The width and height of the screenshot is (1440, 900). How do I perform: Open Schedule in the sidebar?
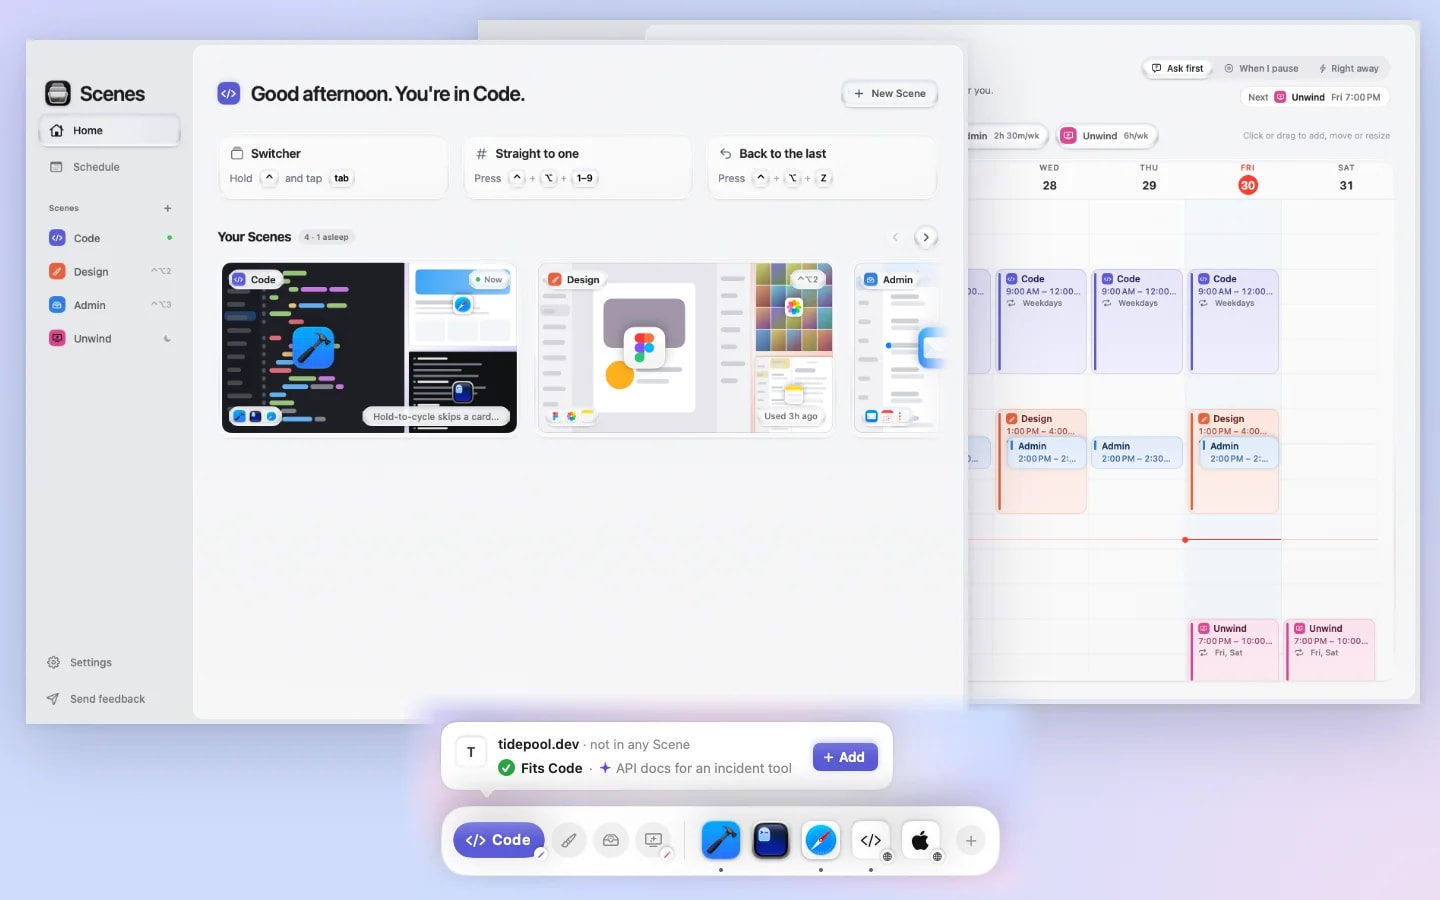(109, 167)
